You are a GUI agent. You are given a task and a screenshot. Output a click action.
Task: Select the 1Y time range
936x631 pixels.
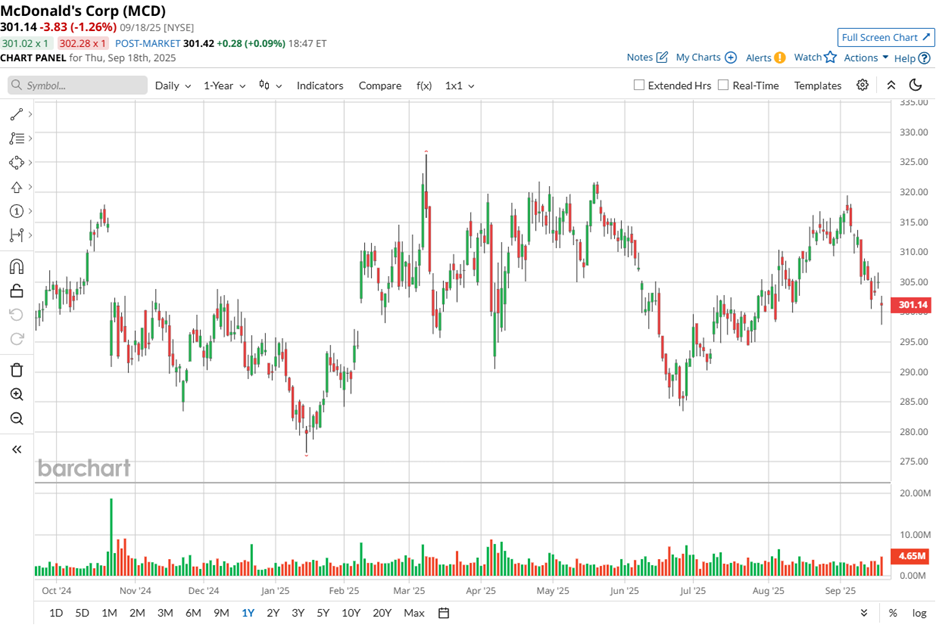coord(248,613)
